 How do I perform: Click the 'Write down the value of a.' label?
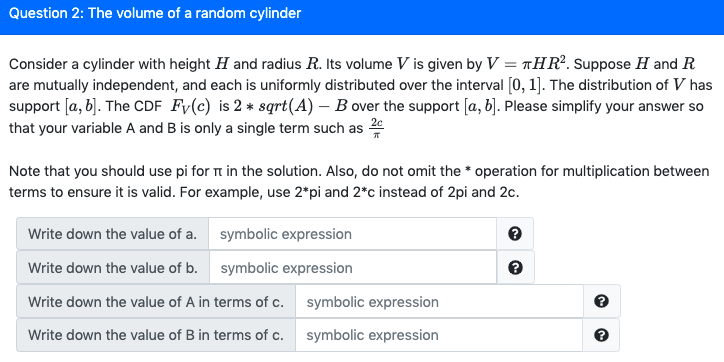pos(112,234)
